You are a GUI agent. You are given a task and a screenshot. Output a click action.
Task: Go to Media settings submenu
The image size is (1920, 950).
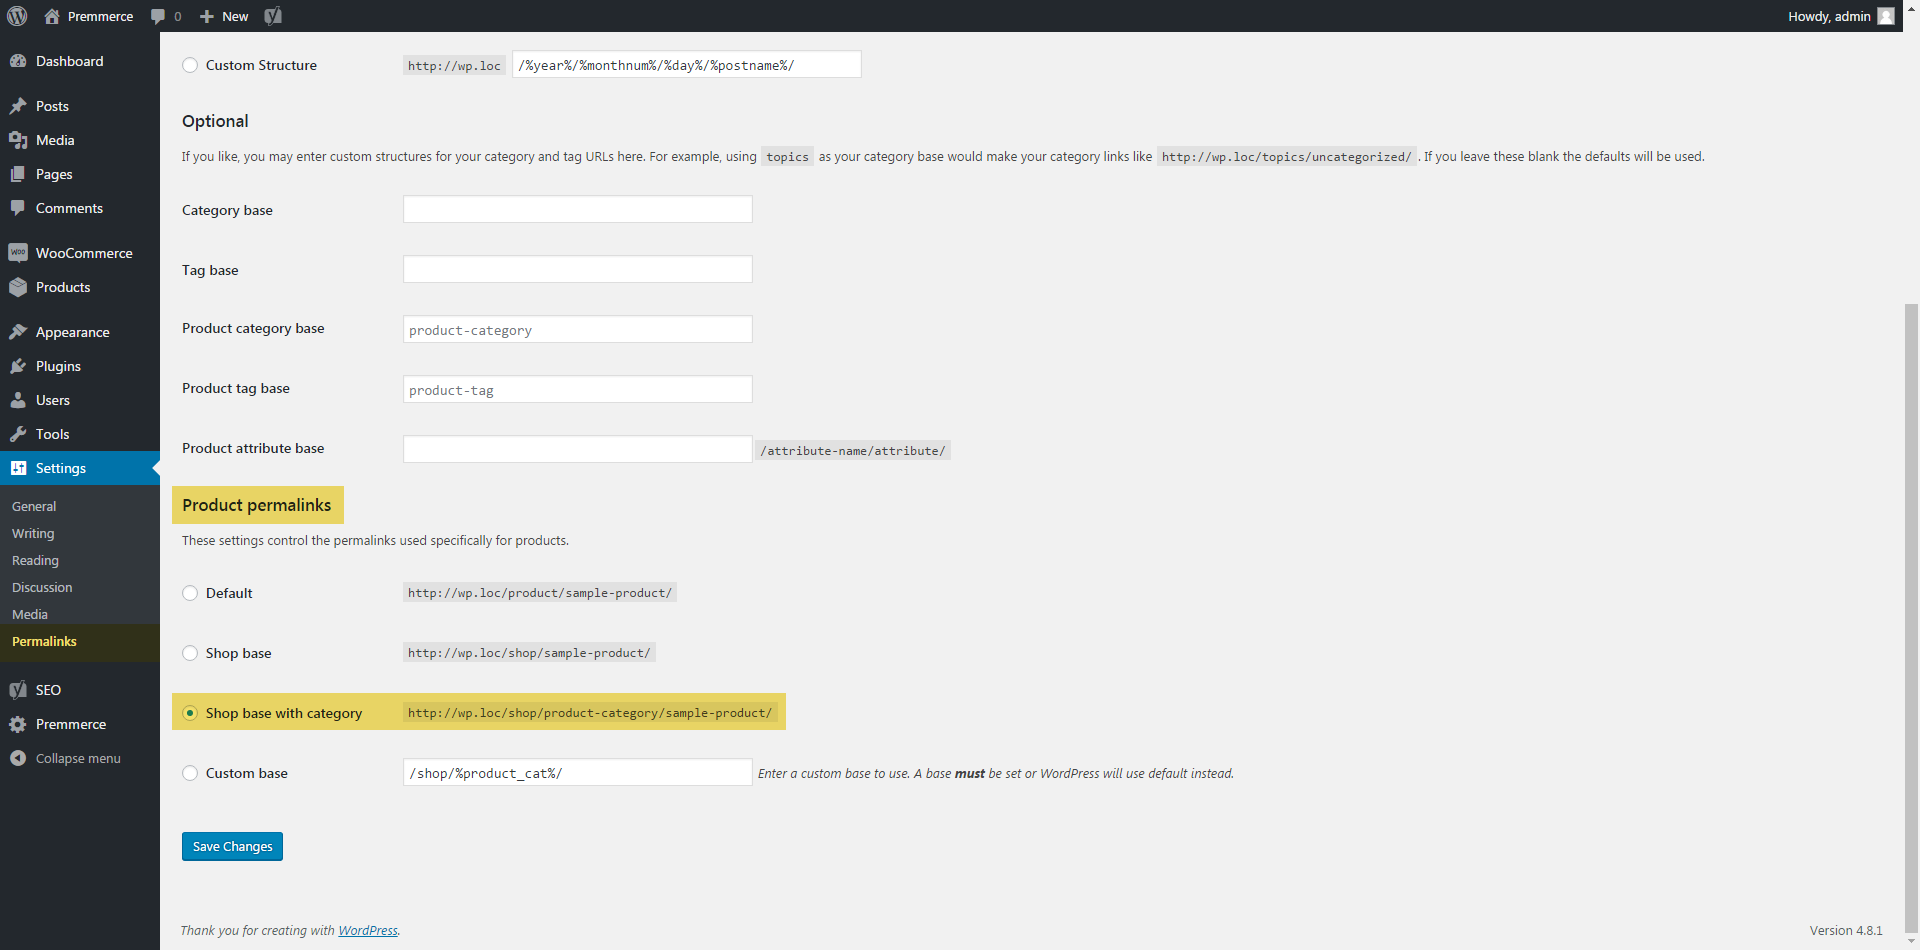click(x=30, y=615)
